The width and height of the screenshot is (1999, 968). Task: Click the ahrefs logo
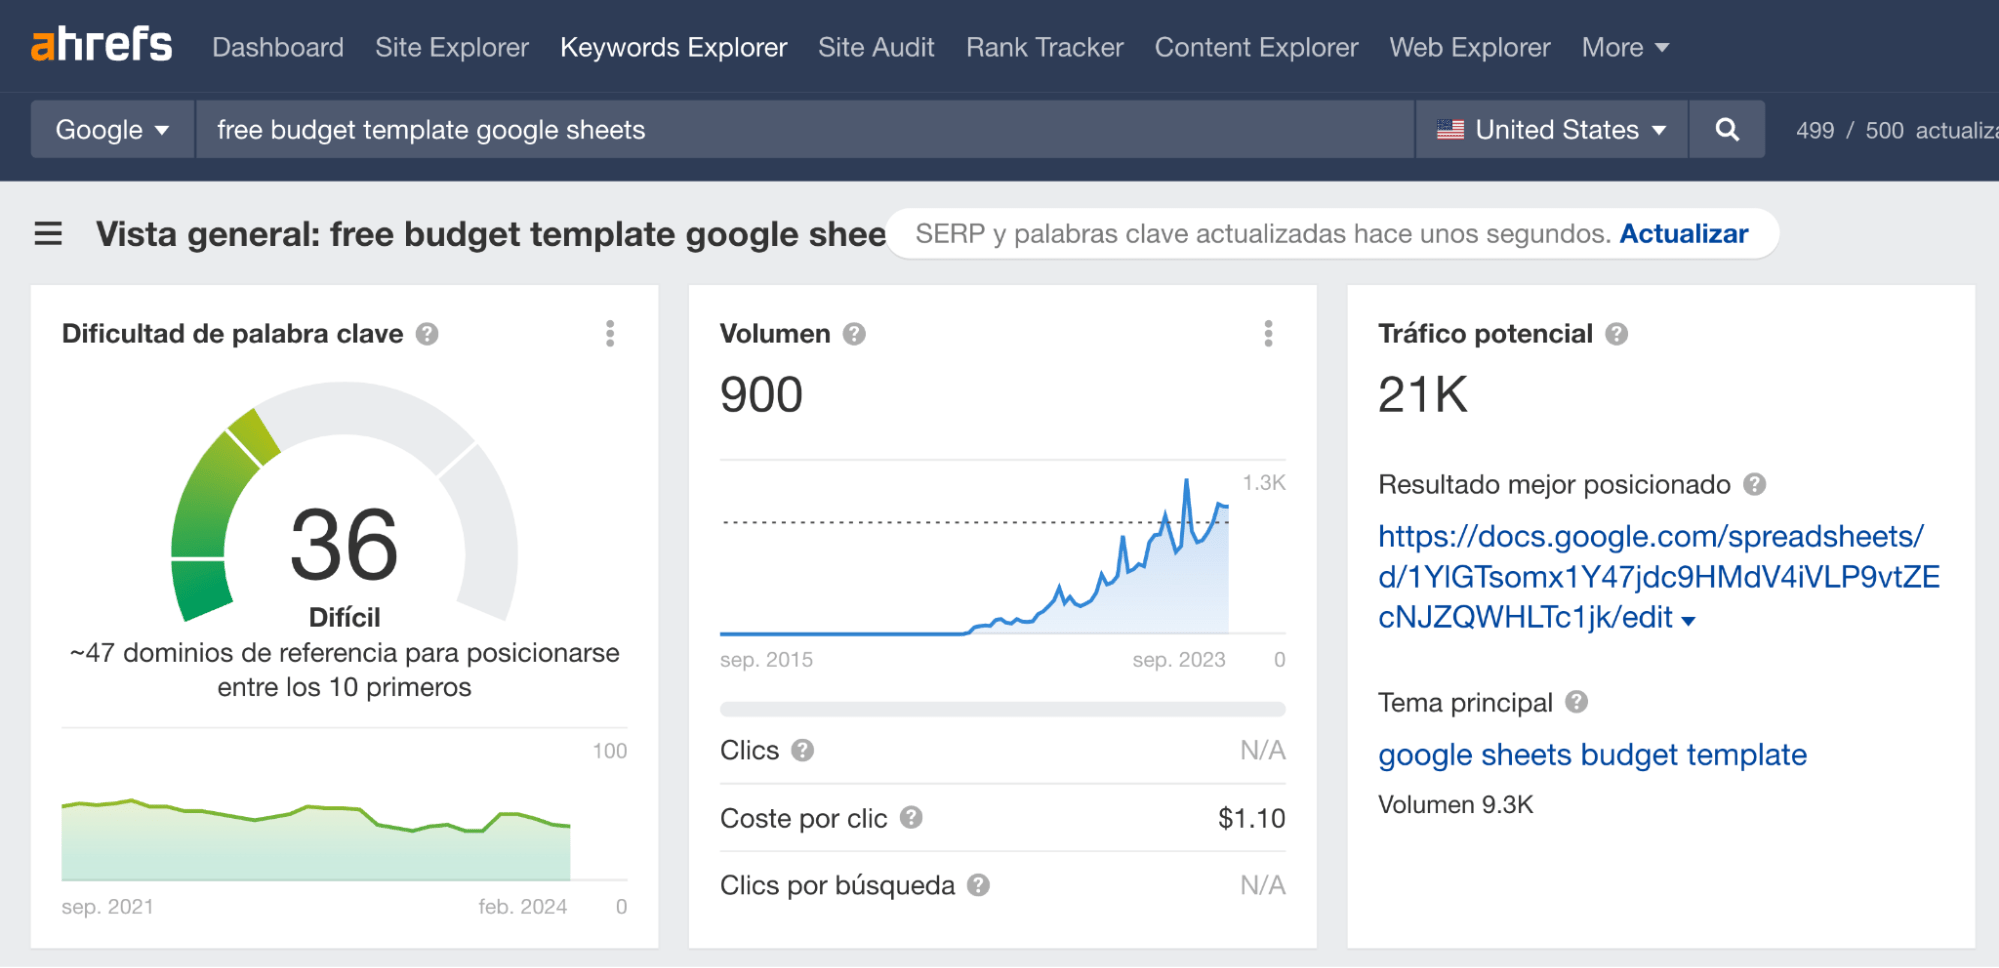coord(101,46)
